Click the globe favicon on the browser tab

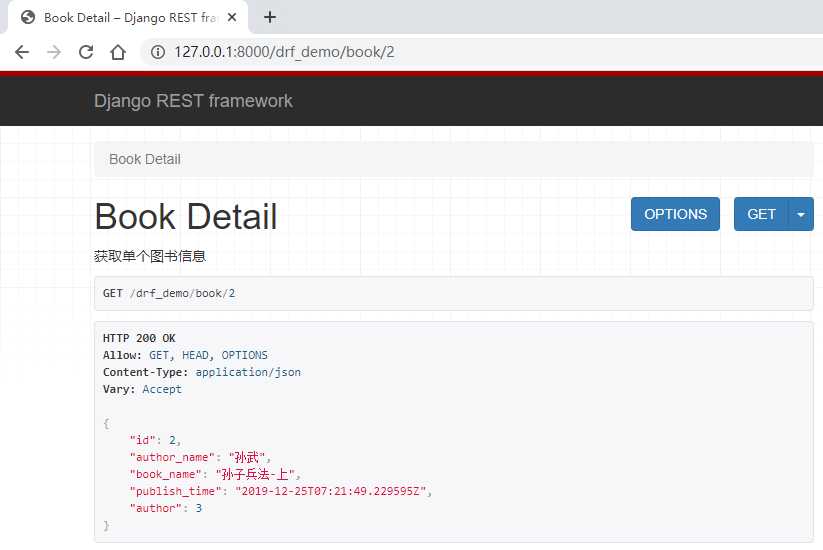28,17
